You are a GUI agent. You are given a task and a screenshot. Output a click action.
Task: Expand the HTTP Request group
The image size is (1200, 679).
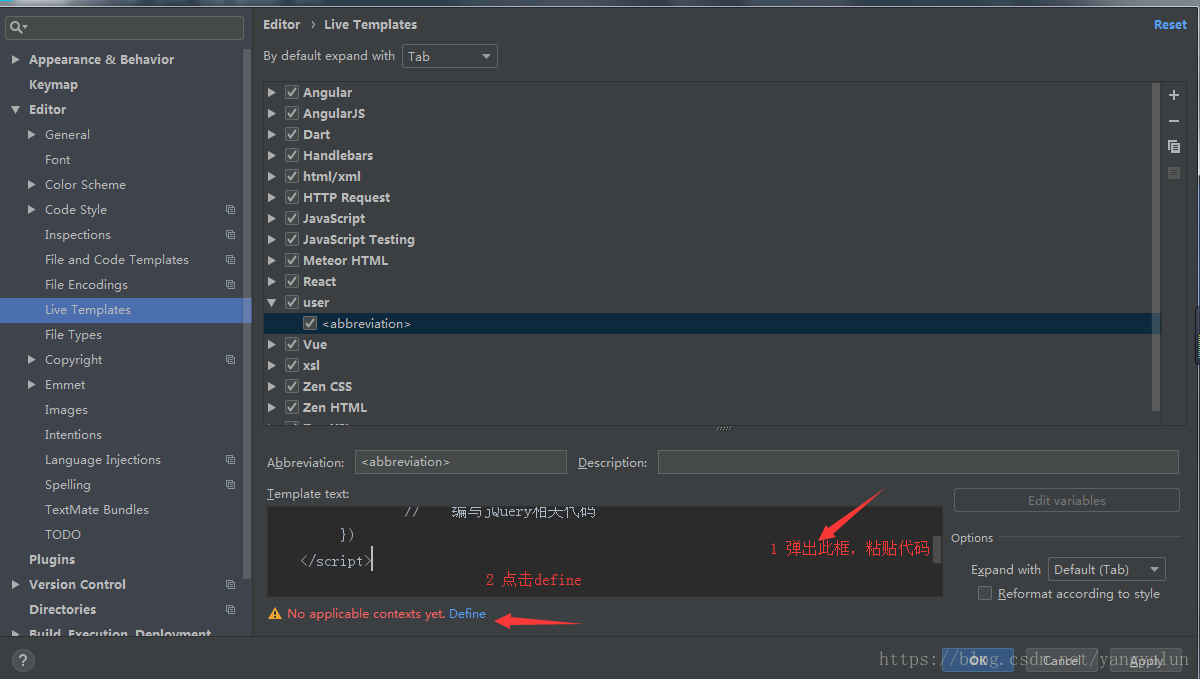click(272, 197)
